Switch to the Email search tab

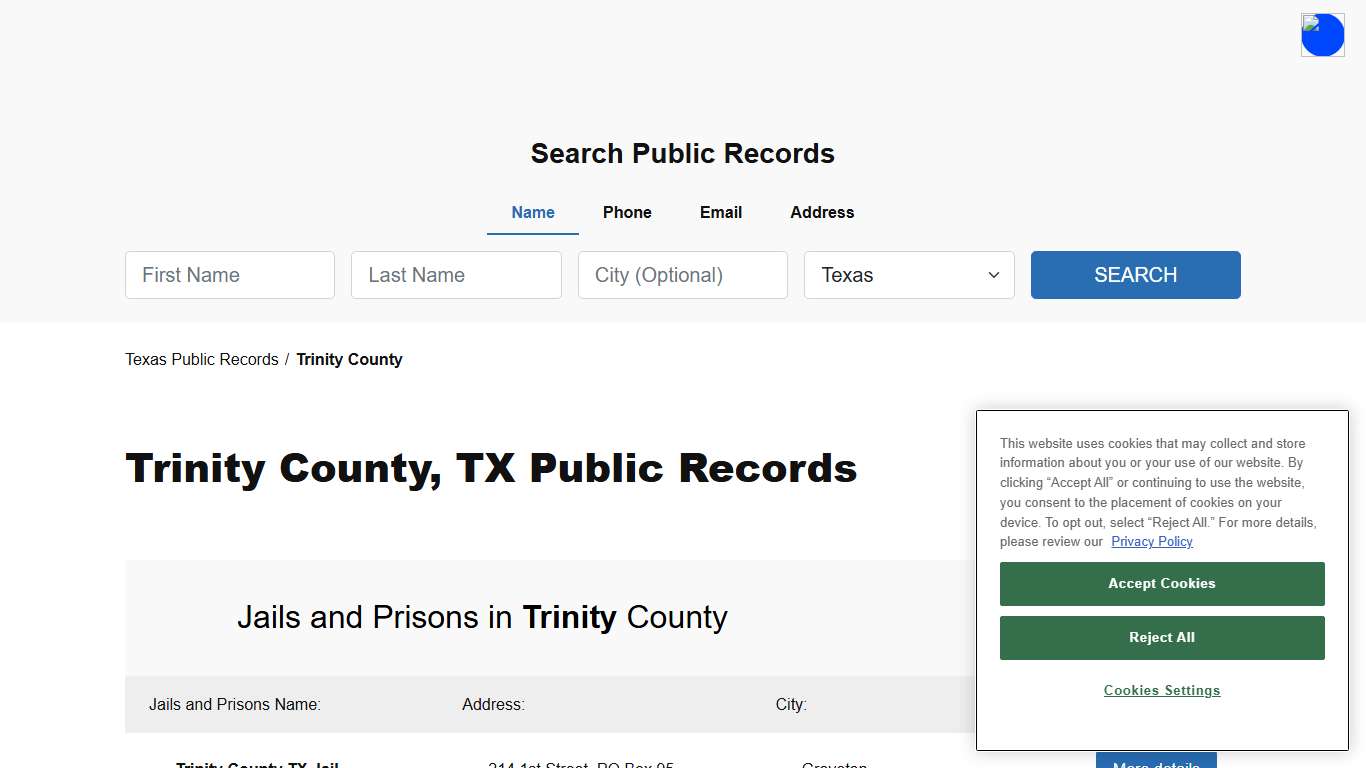(720, 212)
